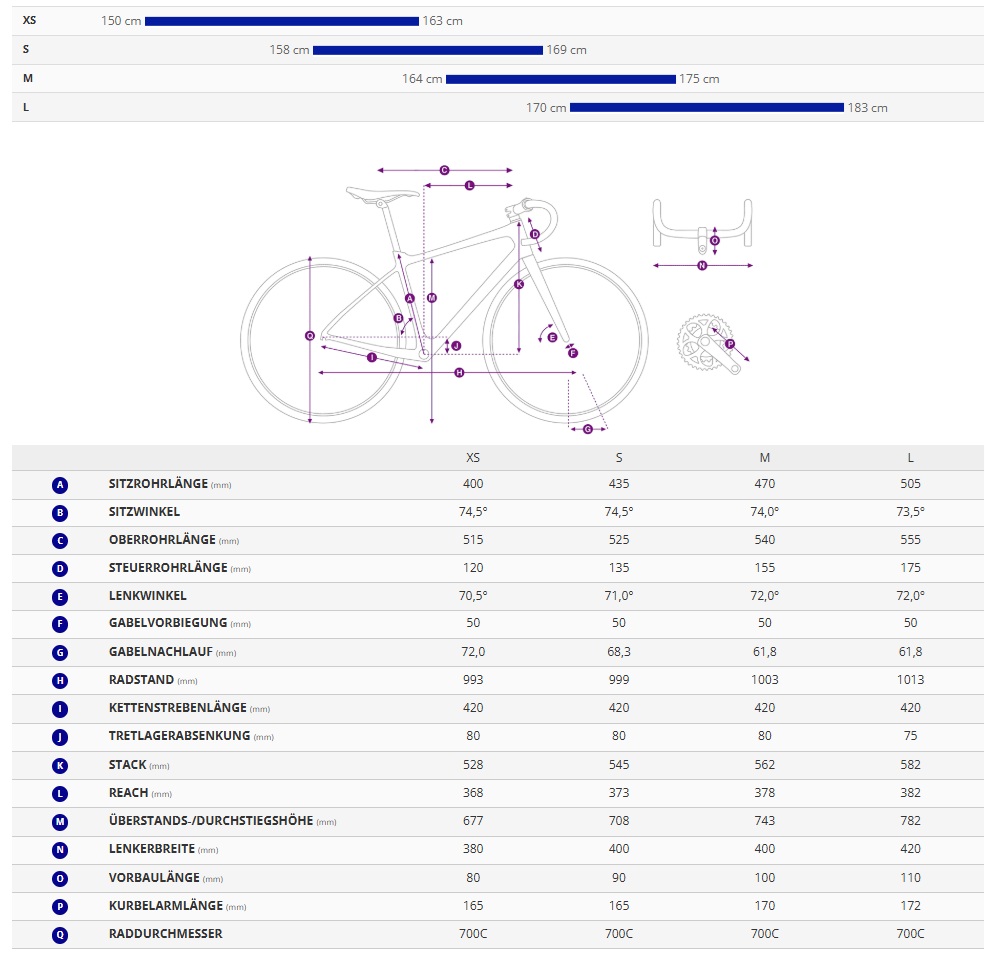The image size is (996, 961).
Task: Click the K badge beside Stack
Action: pos(60,765)
